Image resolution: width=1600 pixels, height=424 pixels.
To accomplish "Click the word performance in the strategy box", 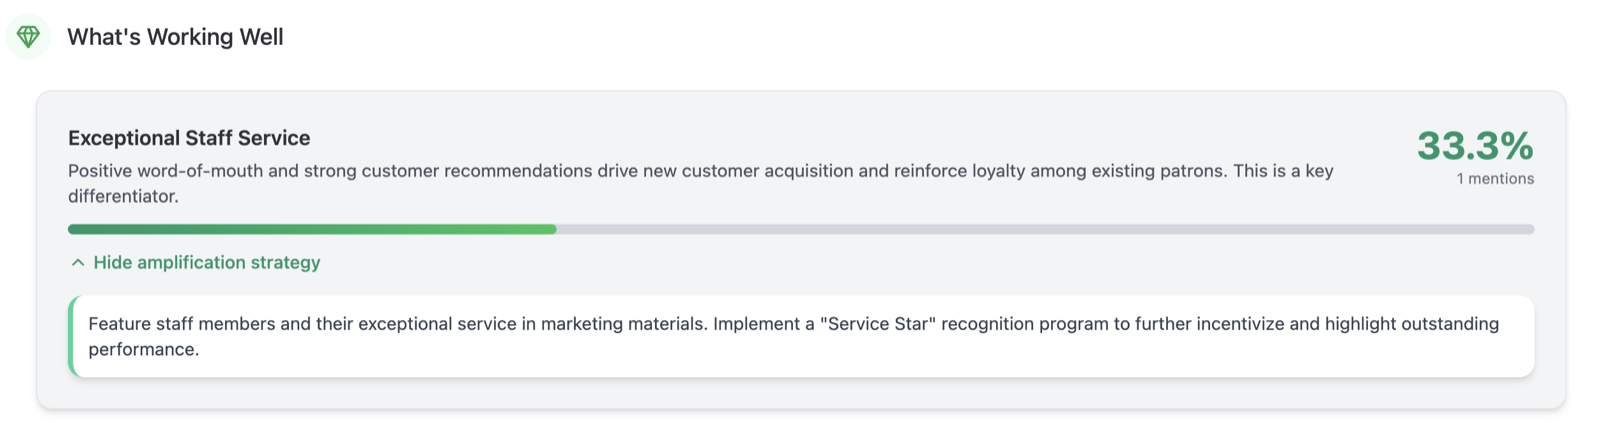I will click(x=143, y=349).
